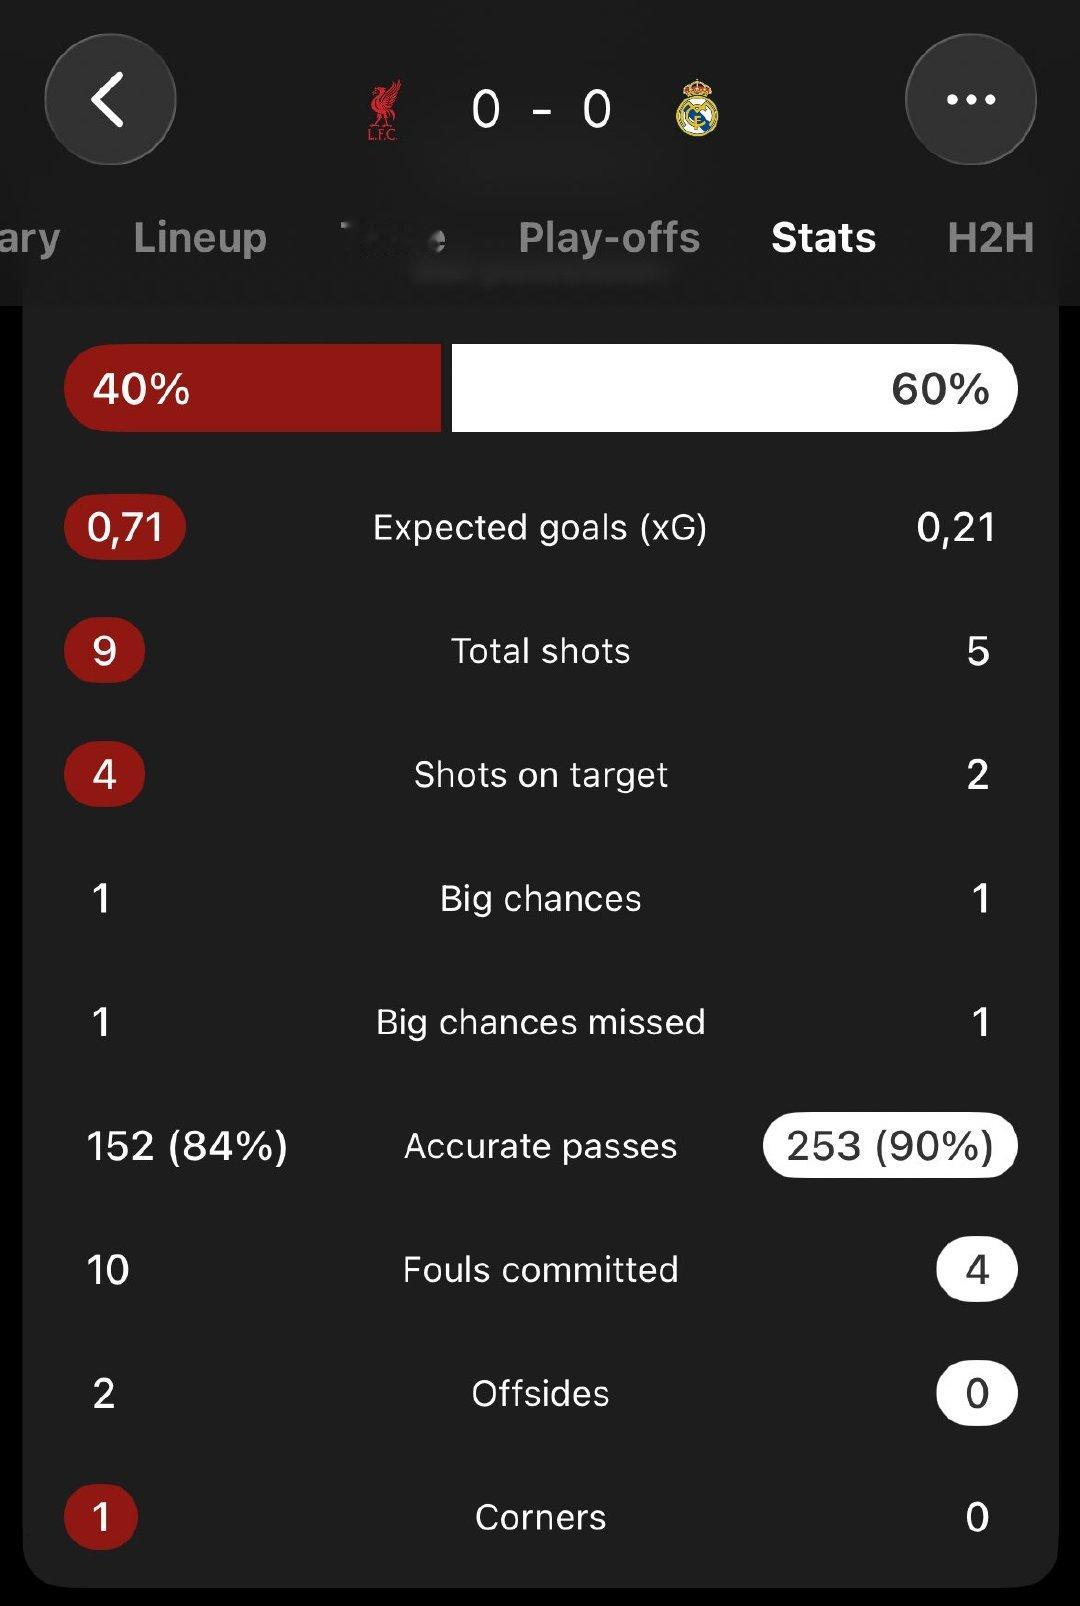Tap the 253 (90%) accurate passes badge
Image resolution: width=1080 pixels, height=1606 pixels.
890,1146
